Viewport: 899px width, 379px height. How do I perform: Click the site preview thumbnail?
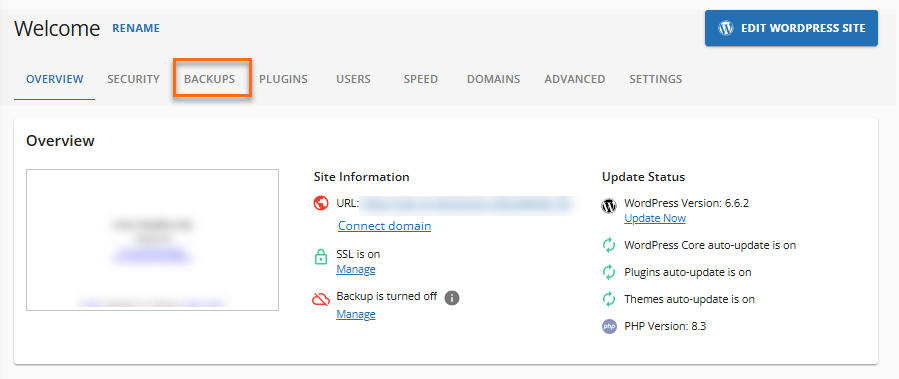(153, 240)
